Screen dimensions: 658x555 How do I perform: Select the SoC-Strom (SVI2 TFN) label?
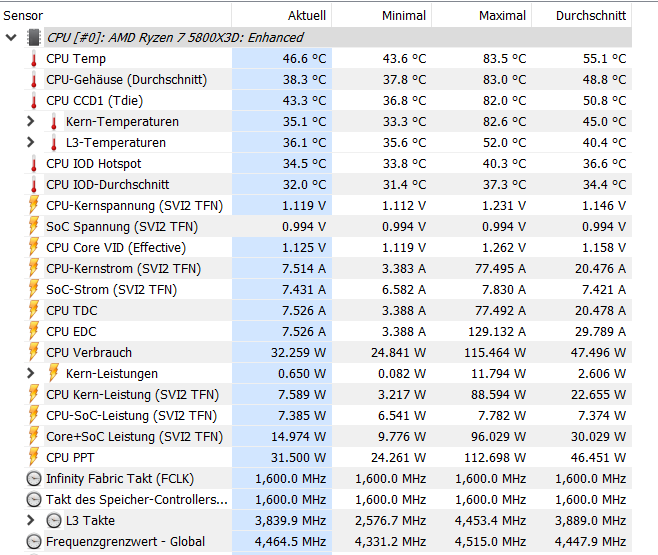pyautogui.click(x=112, y=289)
